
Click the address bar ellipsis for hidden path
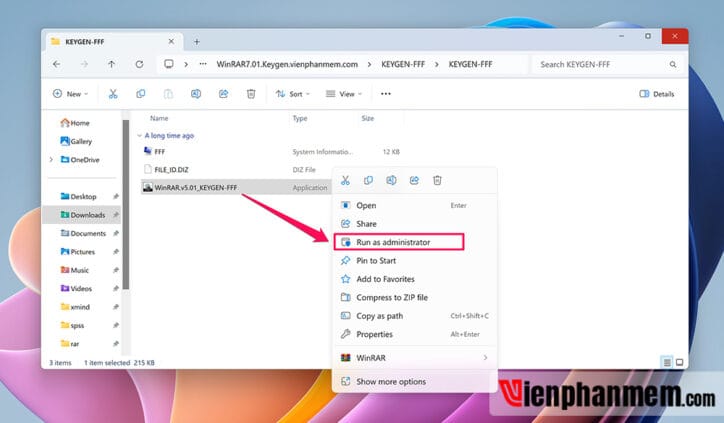coord(203,64)
